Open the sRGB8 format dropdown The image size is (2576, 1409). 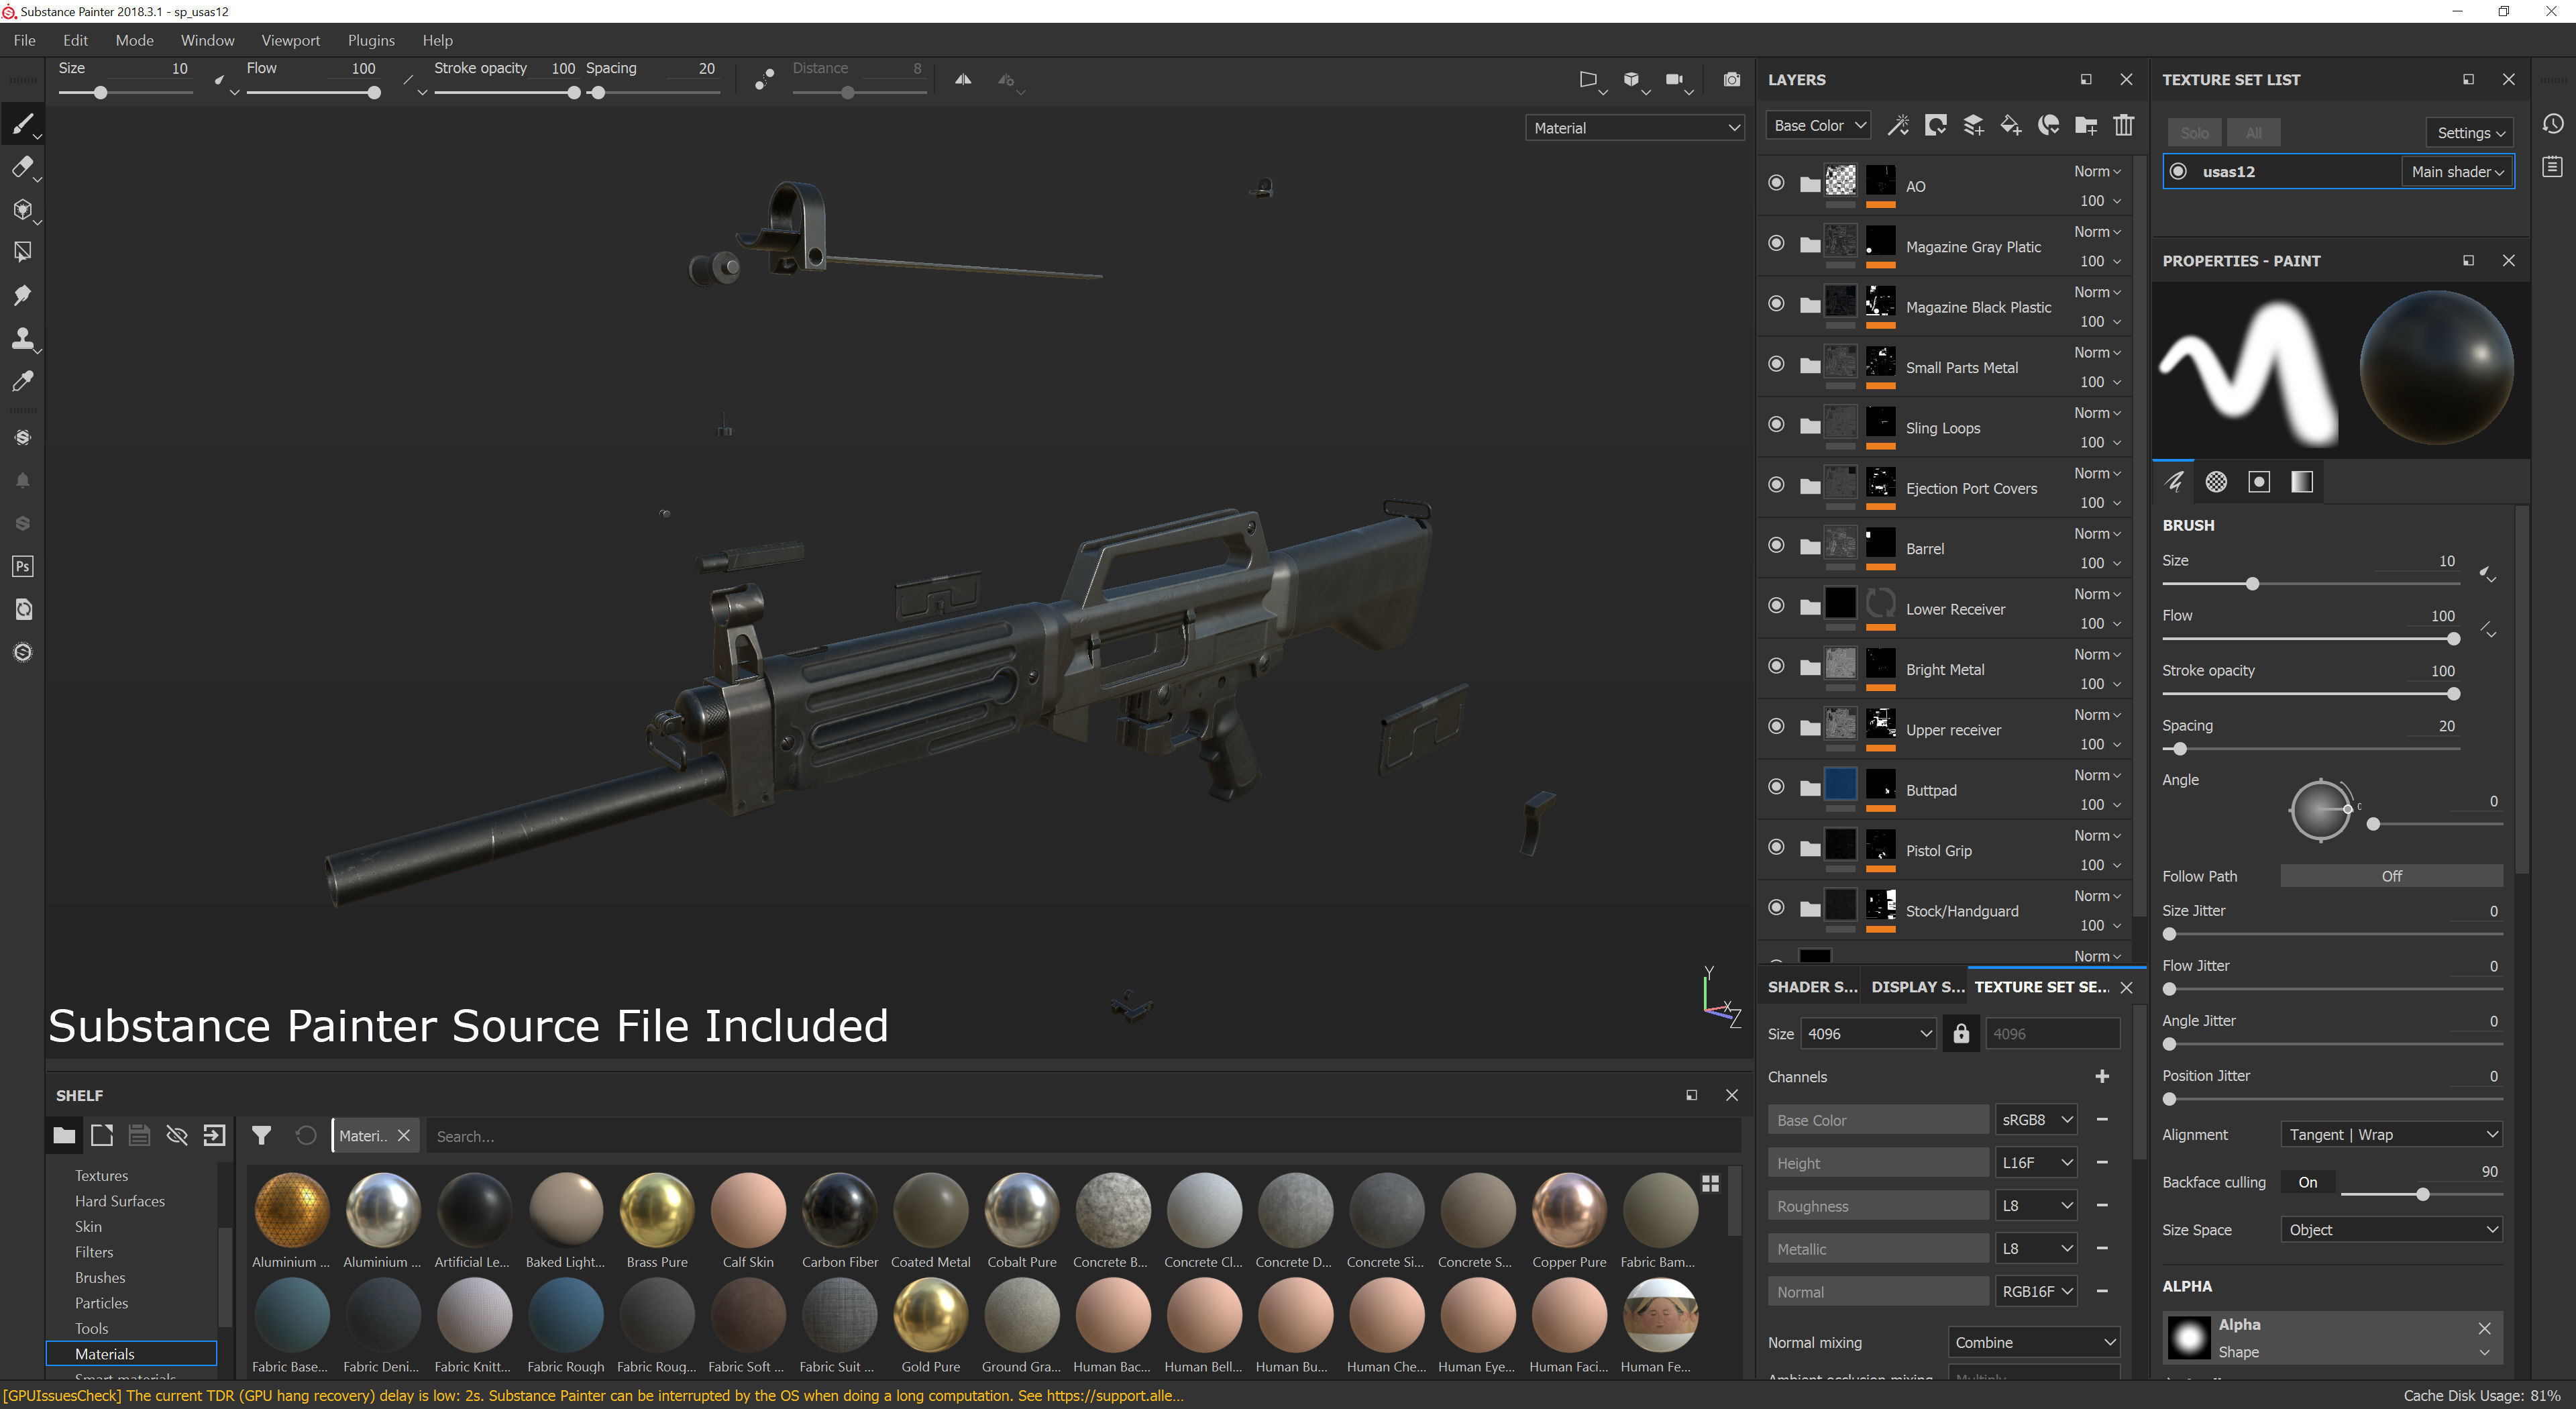2036,1119
